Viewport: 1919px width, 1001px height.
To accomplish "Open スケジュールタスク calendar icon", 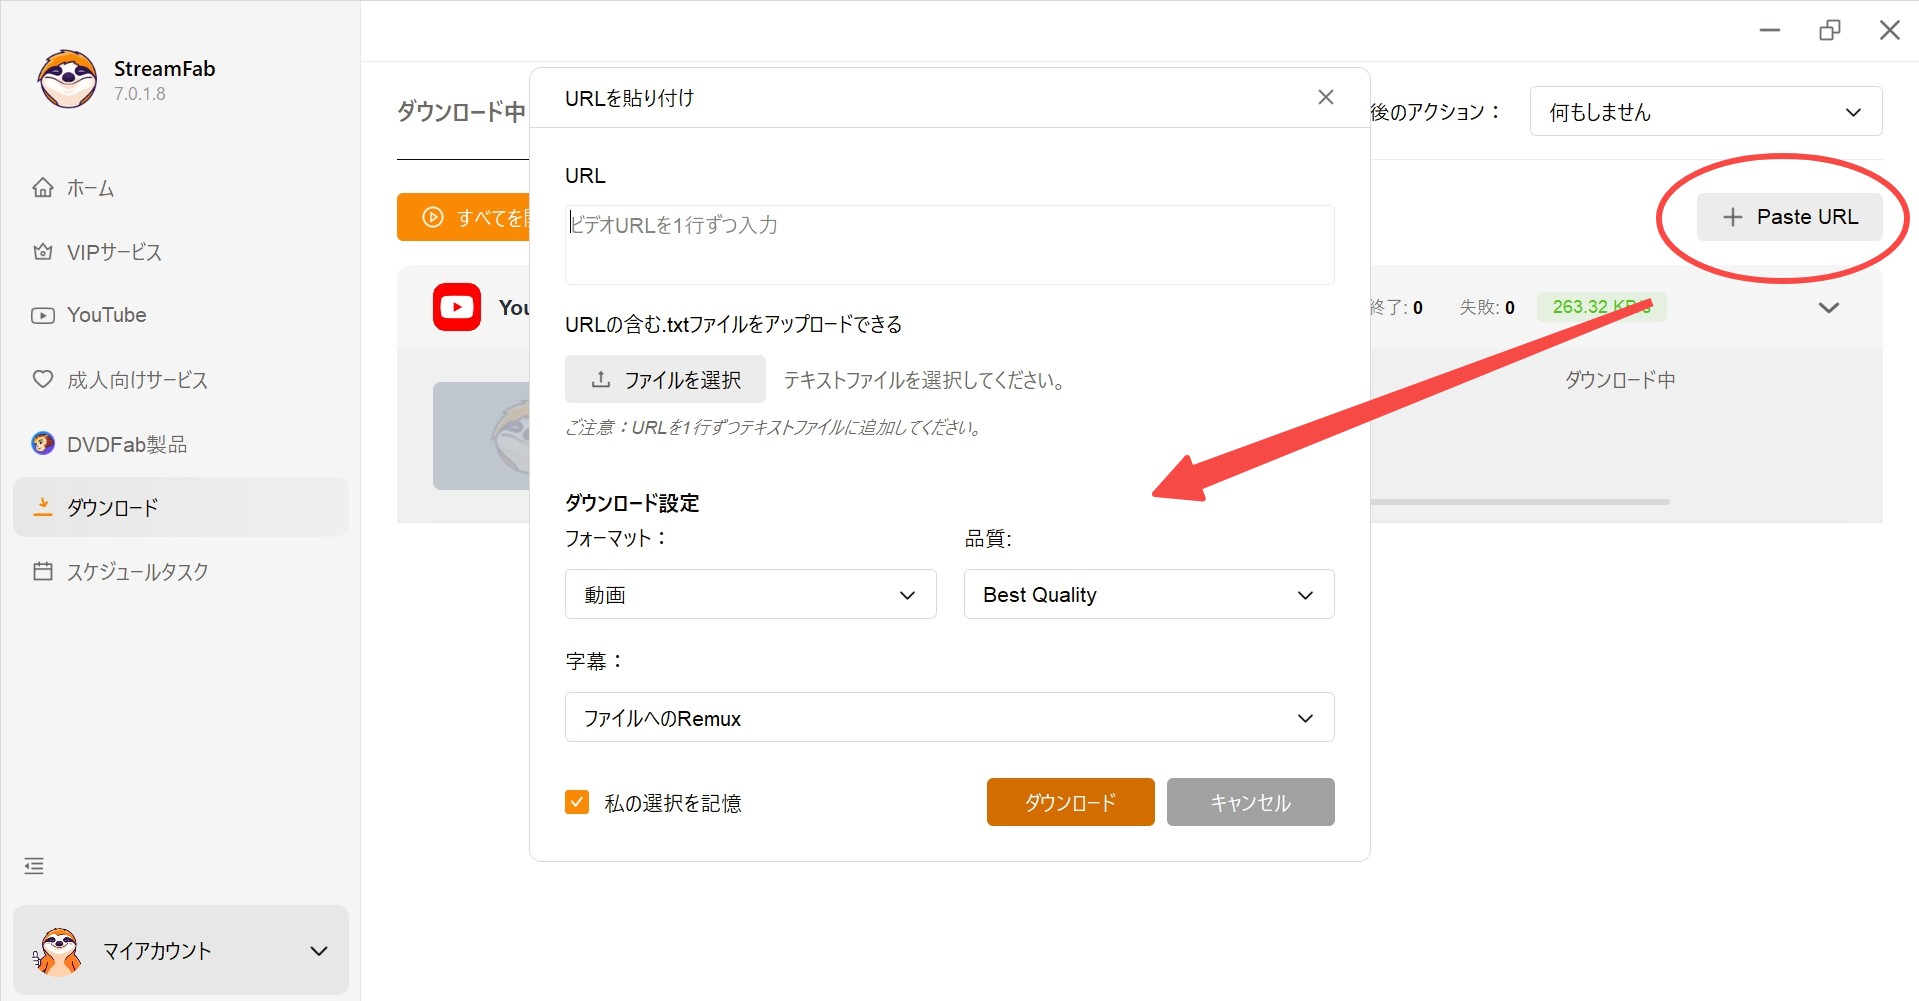I will (43, 571).
